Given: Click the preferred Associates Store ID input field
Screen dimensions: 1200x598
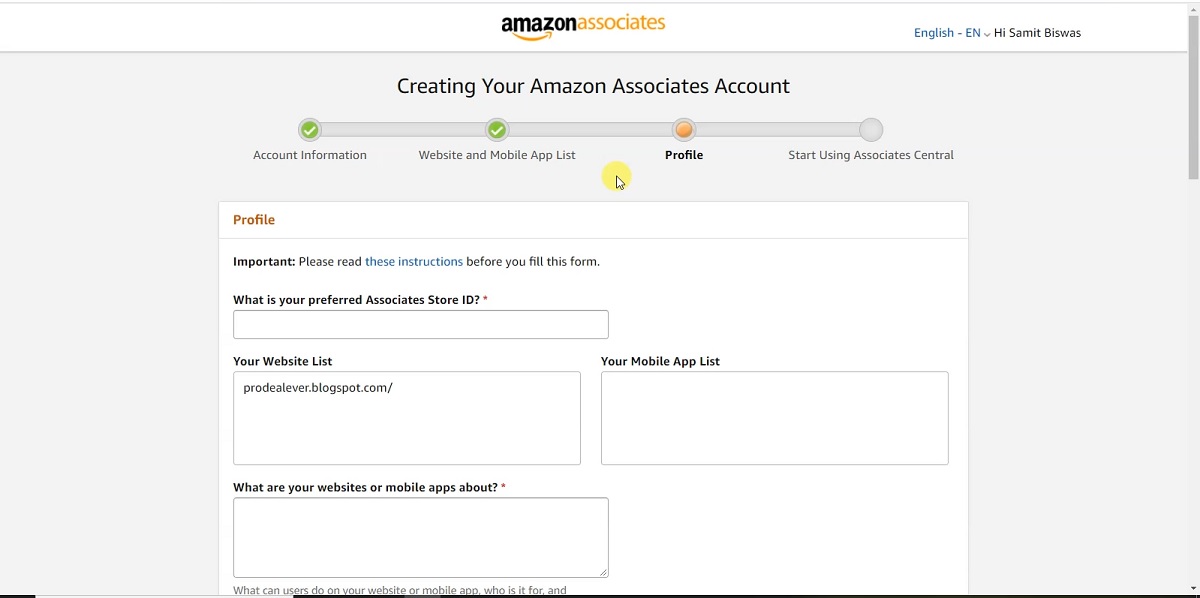Looking at the screenshot, I should [x=420, y=324].
